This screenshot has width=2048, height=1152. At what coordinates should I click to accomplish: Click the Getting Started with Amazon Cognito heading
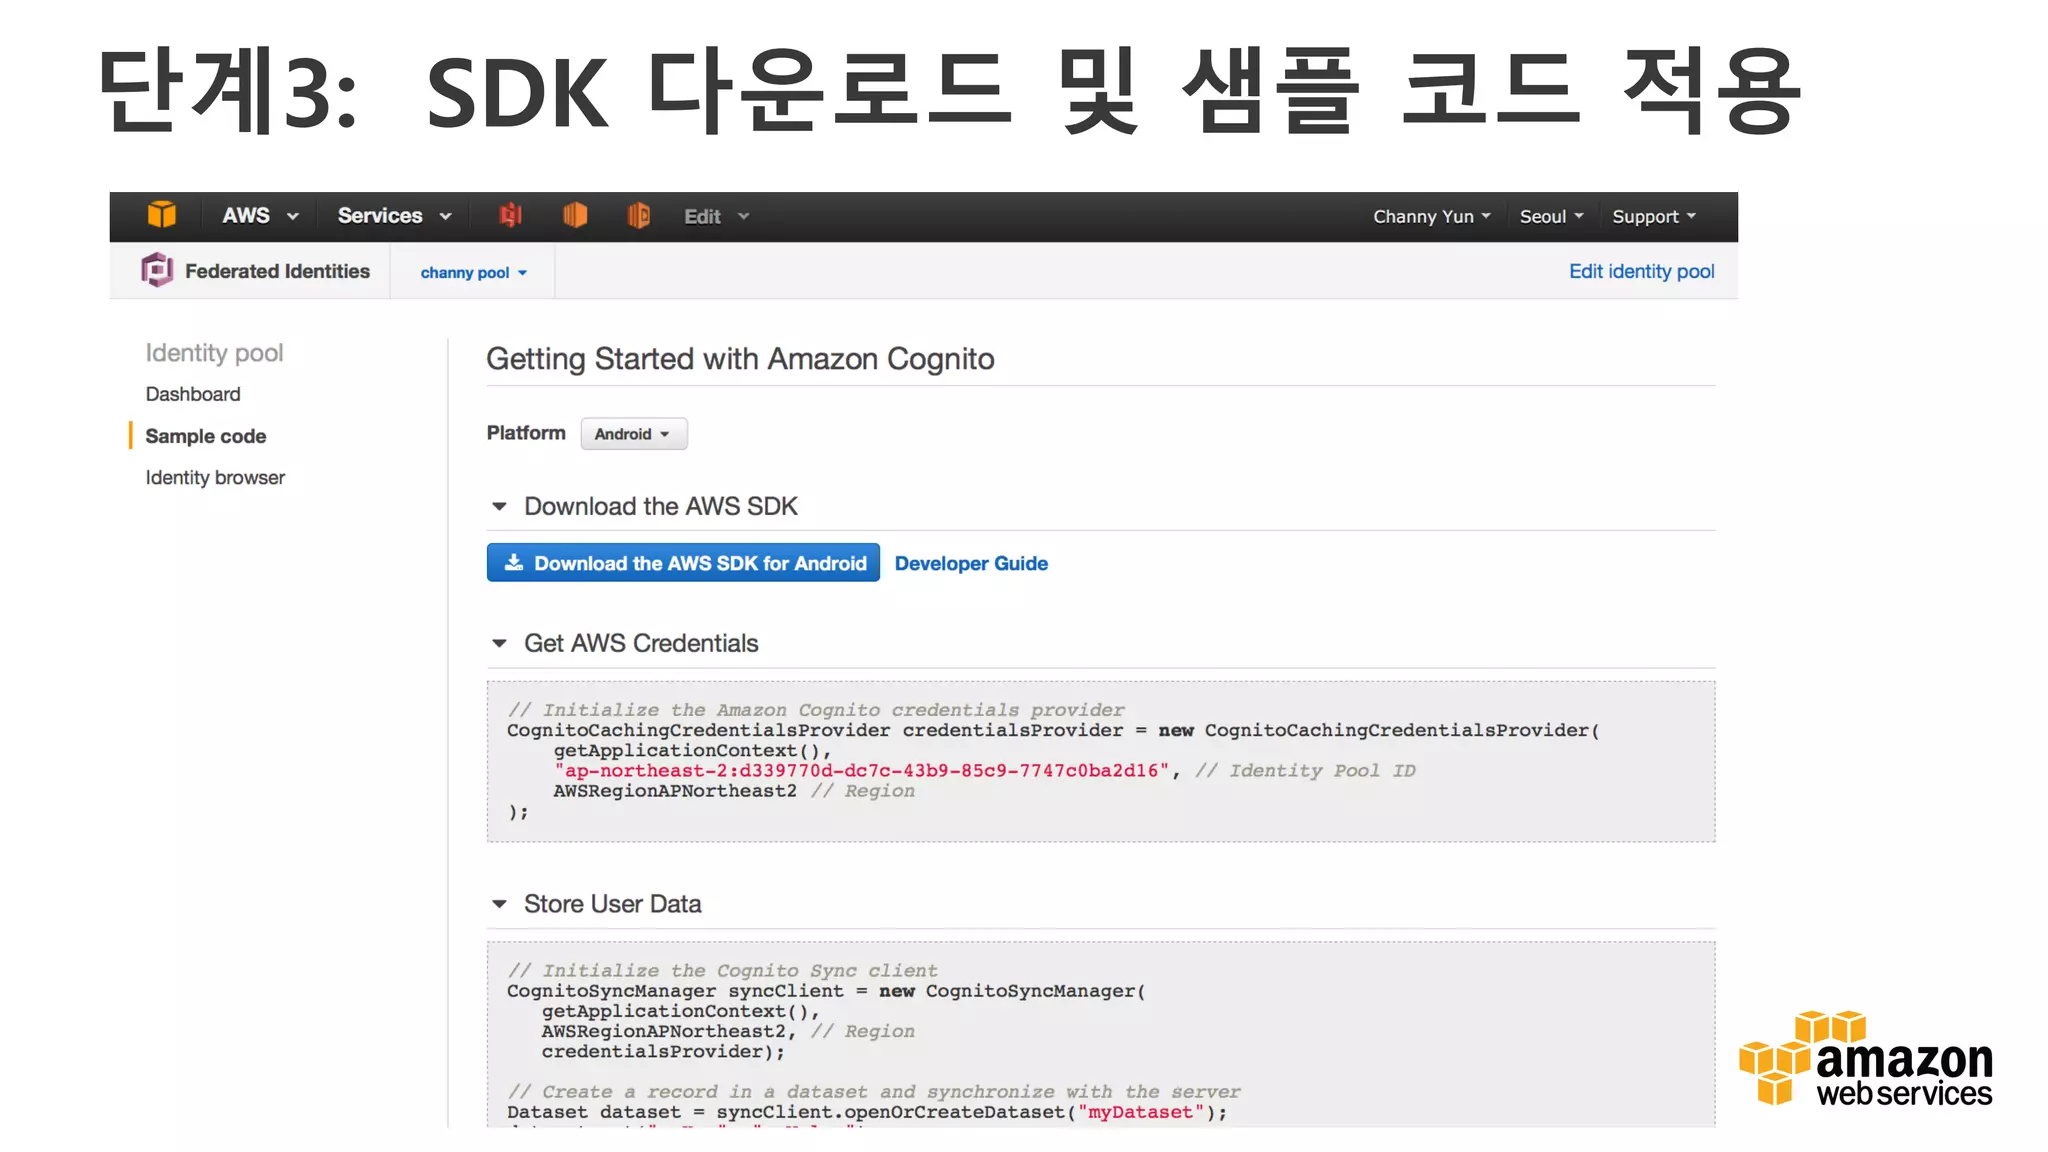click(740, 359)
